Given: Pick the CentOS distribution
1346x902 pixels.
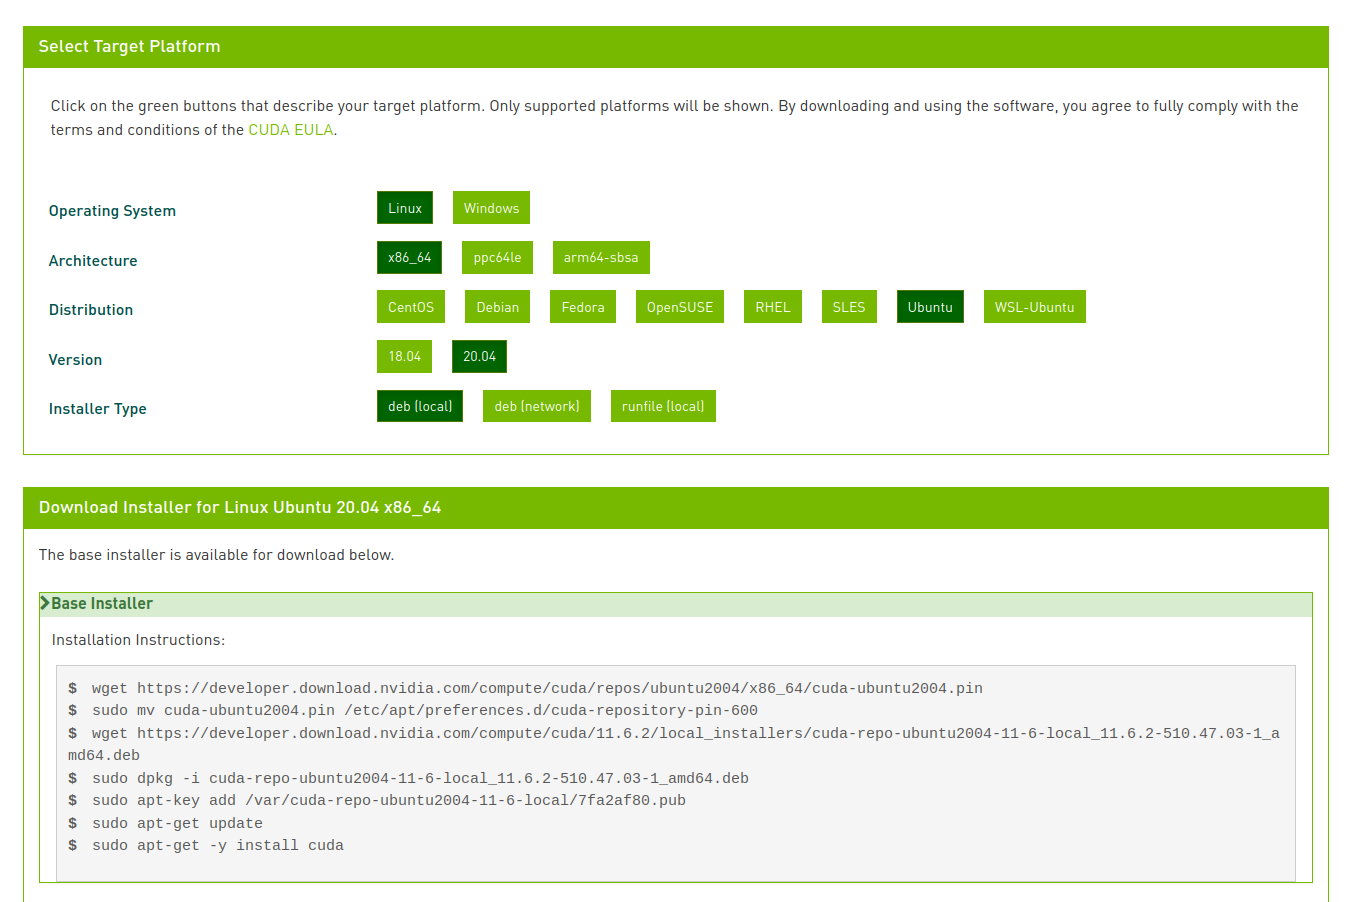Looking at the screenshot, I should point(411,307).
